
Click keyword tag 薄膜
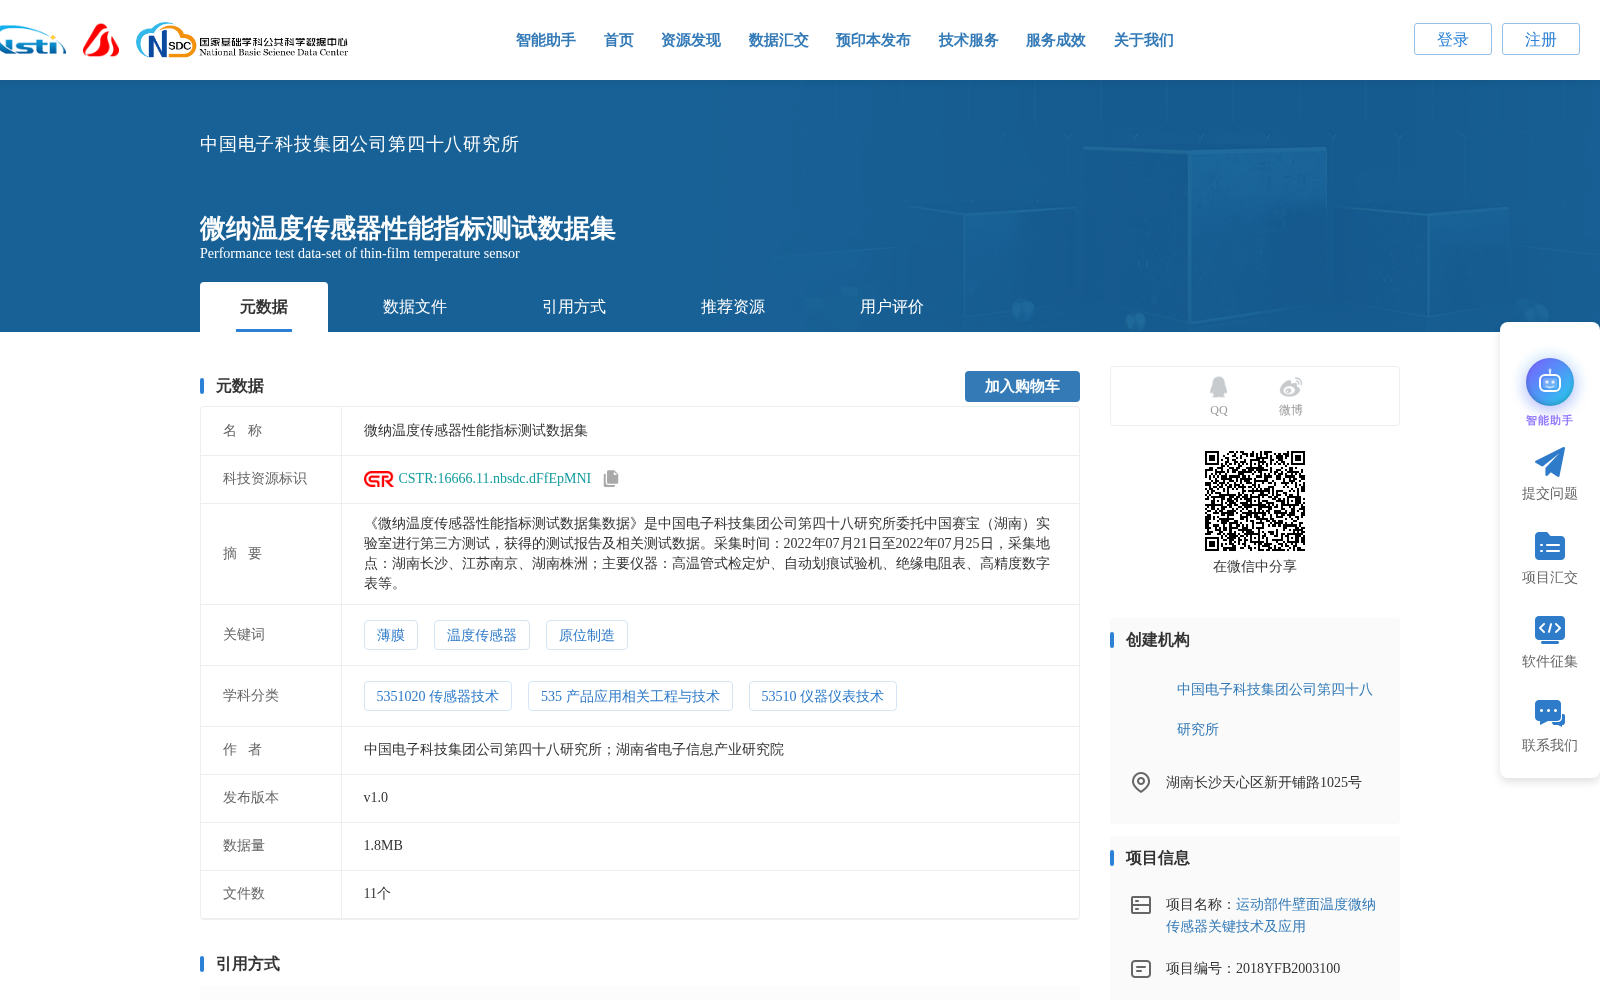391,635
